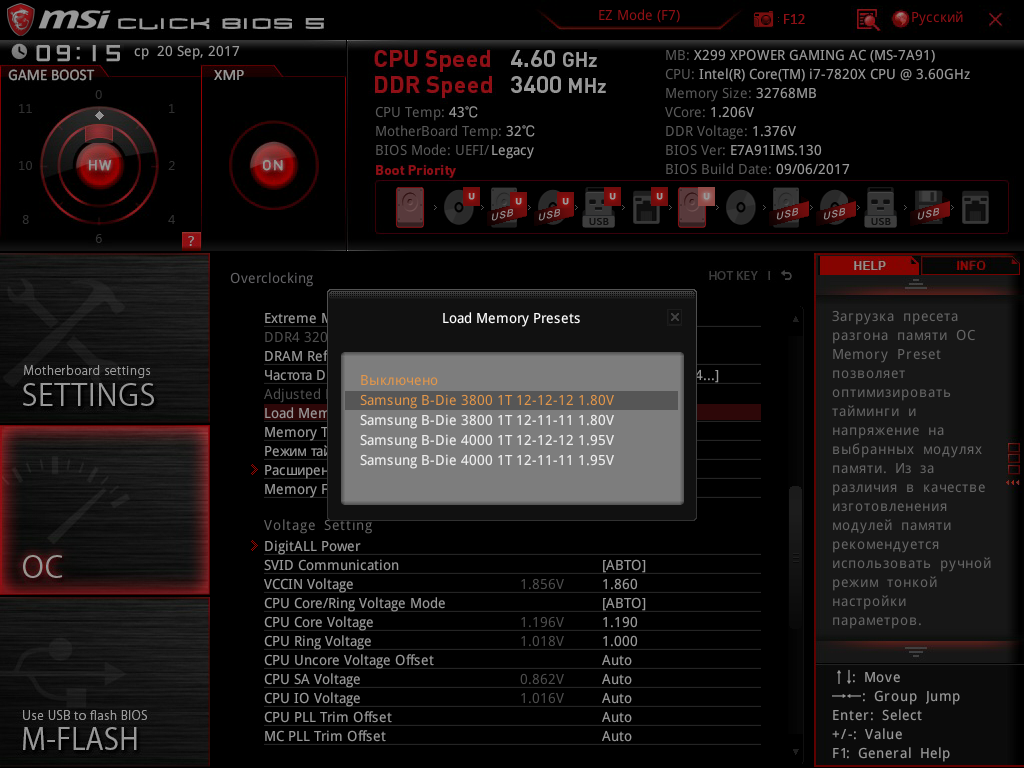Take a screenshot with the F12 camera icon
This screenshot has width=1024, height=768.
[x=763, y=19]
